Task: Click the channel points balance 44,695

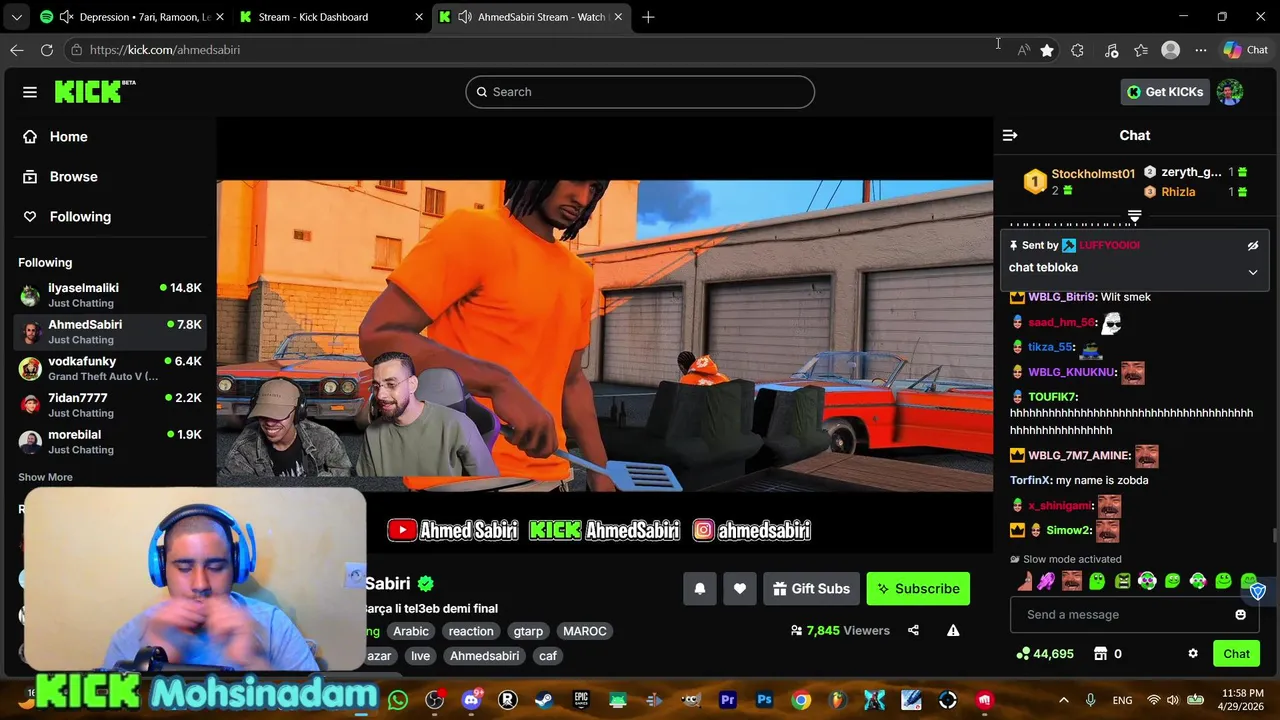Action: [1044, 654]
